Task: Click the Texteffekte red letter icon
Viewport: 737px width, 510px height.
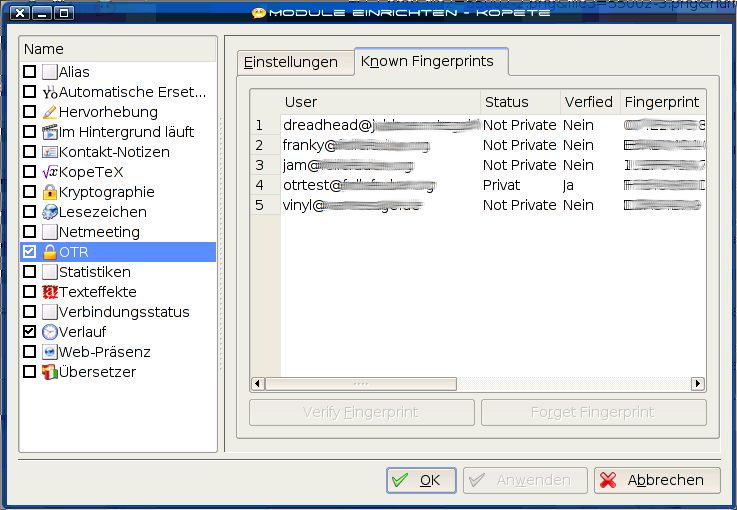Action: click(x=49, y=292)
